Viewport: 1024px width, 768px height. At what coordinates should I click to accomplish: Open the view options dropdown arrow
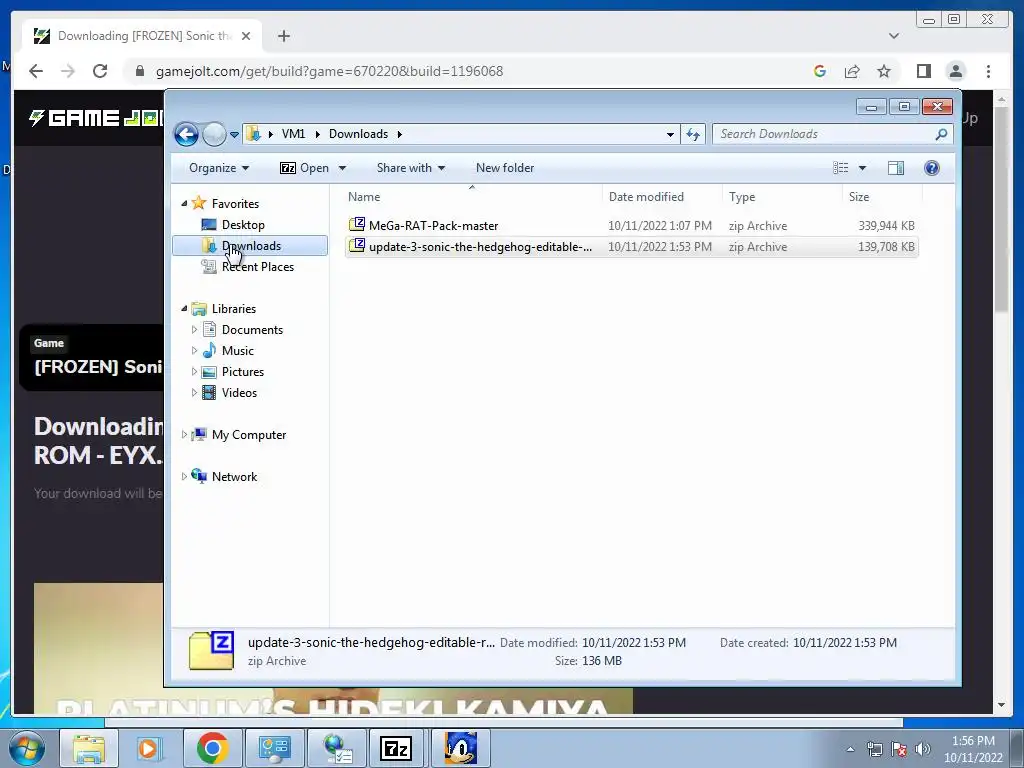[x=862, y=168]
